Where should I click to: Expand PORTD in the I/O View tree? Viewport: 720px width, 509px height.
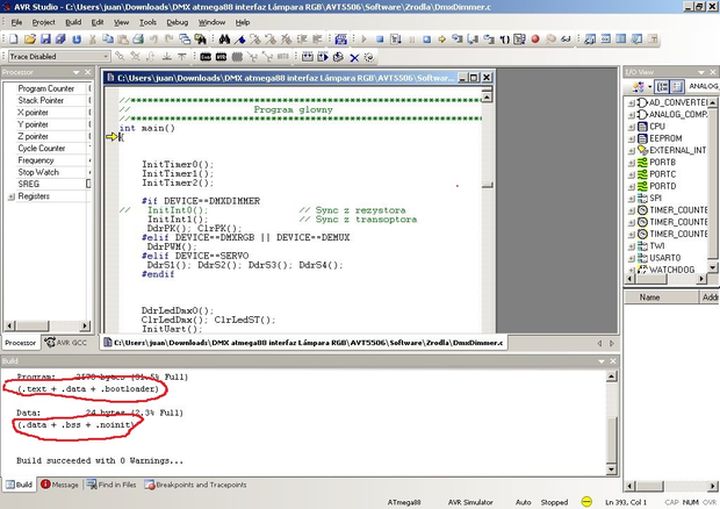point(631,187)
